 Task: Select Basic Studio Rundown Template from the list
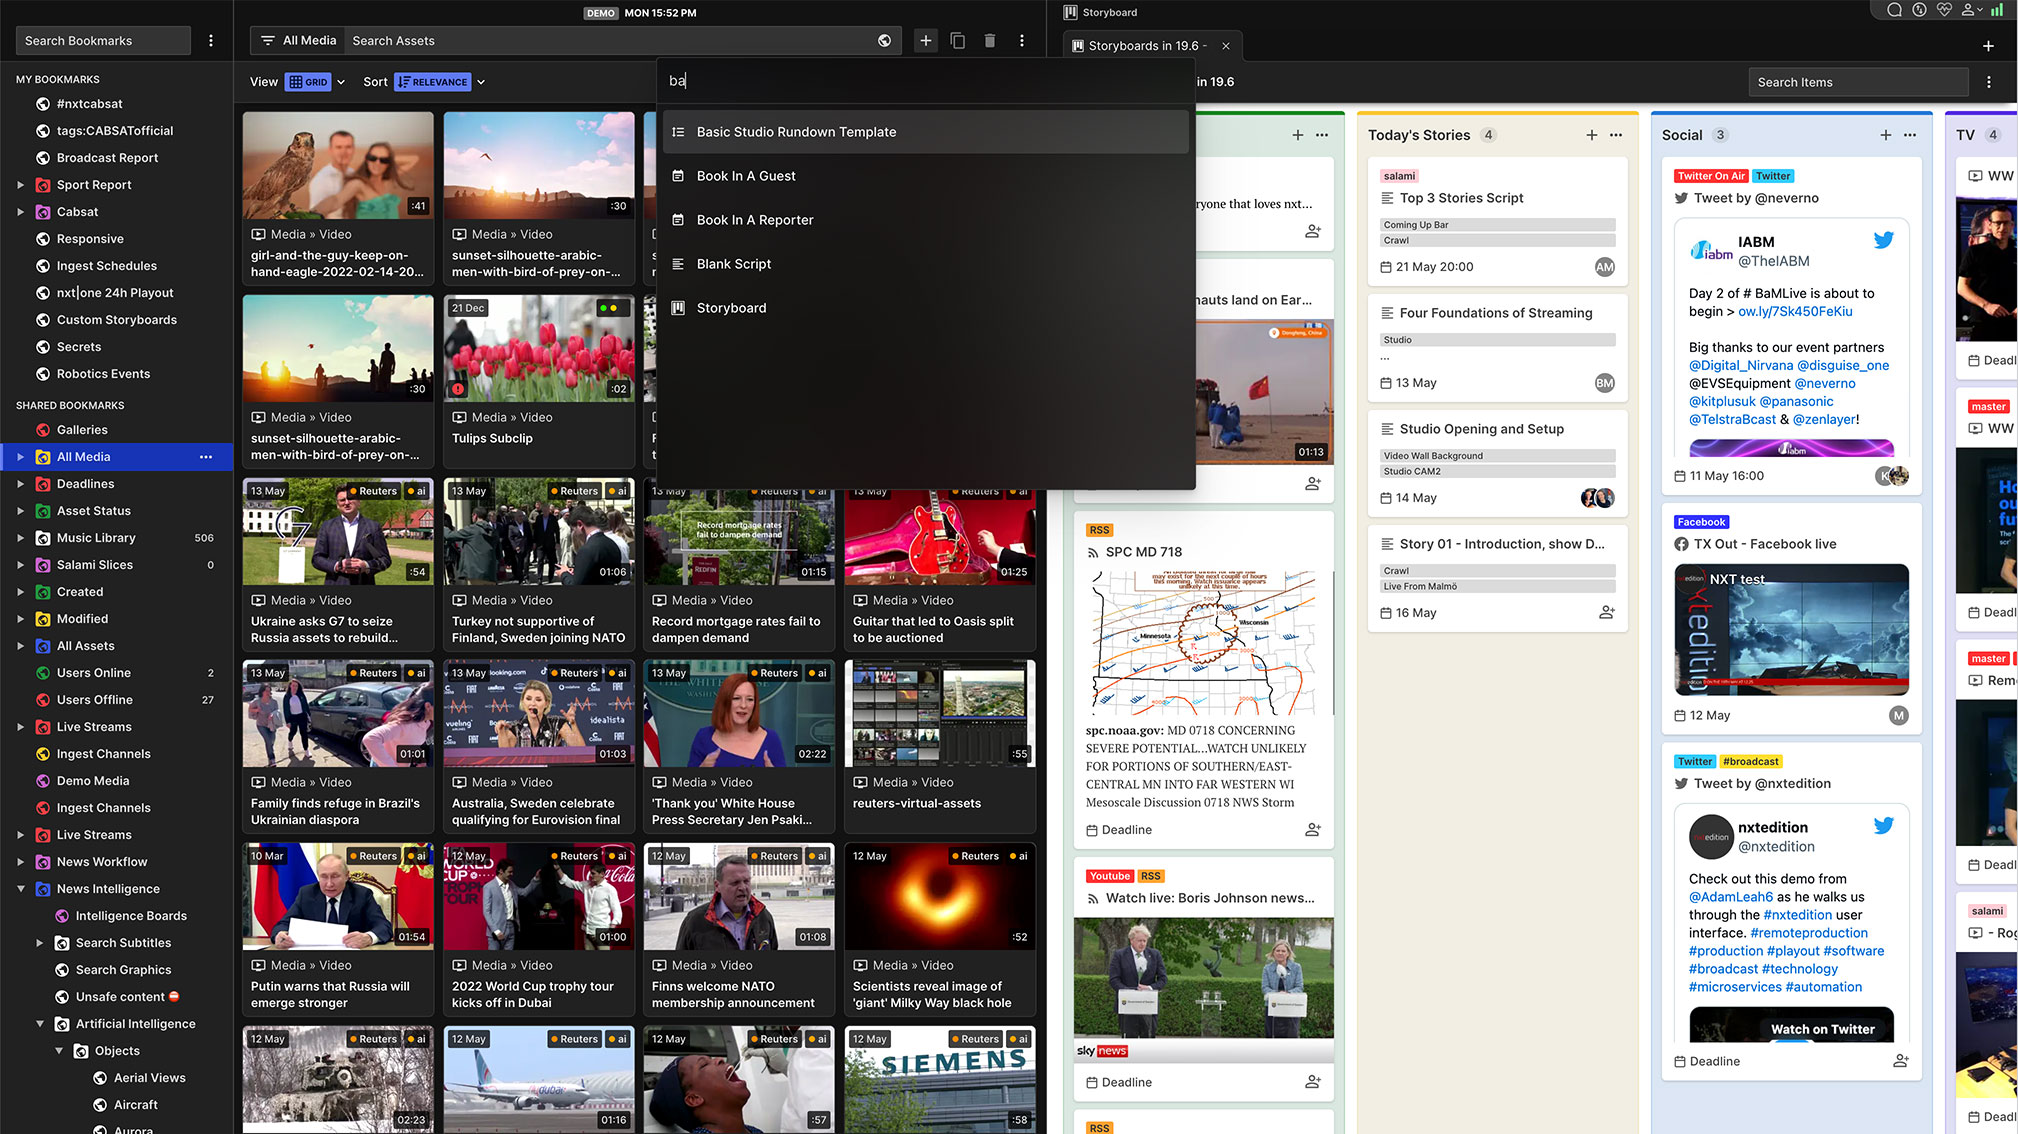tap(796, 132)
